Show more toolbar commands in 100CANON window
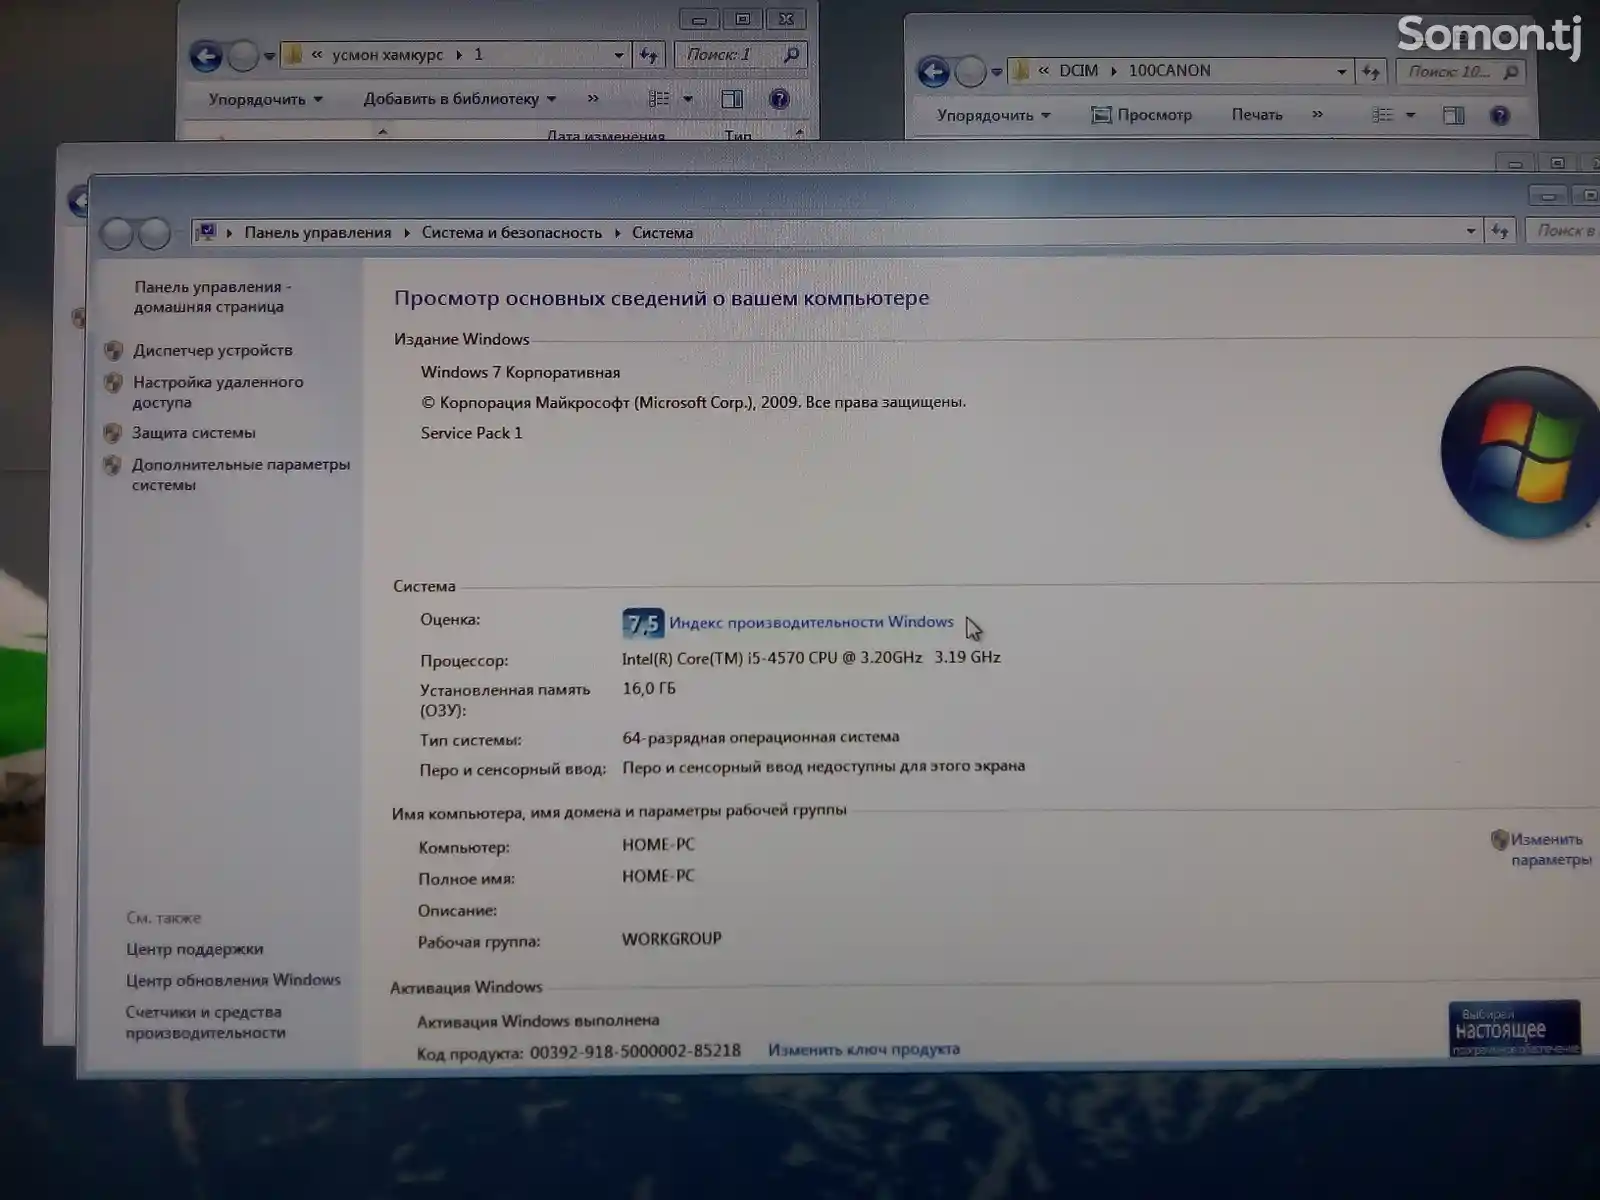 click(1317, 114)
